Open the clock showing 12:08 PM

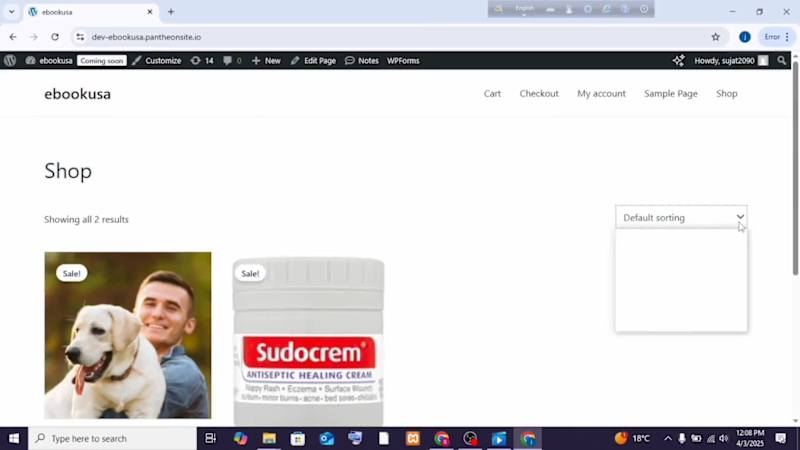coord(750,438)
